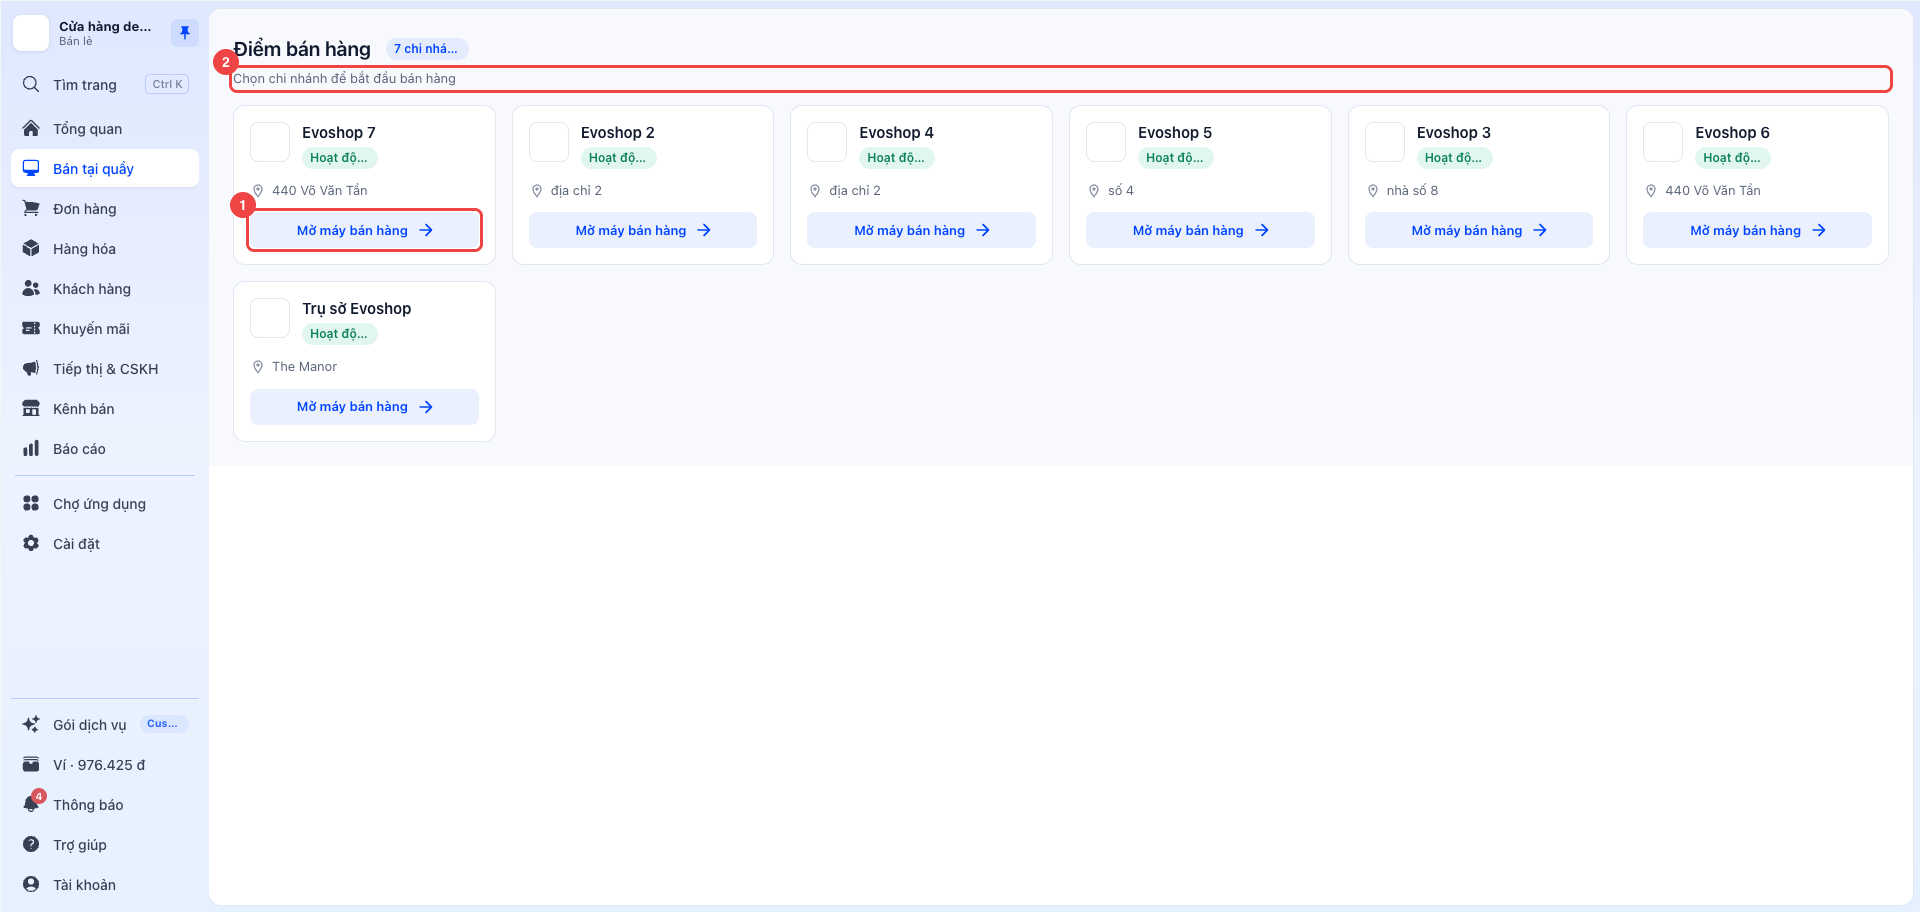Click the Evoshop 7 store thumbnail
Image resolution: width=1920 pixels, height=912 pixels.
click(270, 142)
